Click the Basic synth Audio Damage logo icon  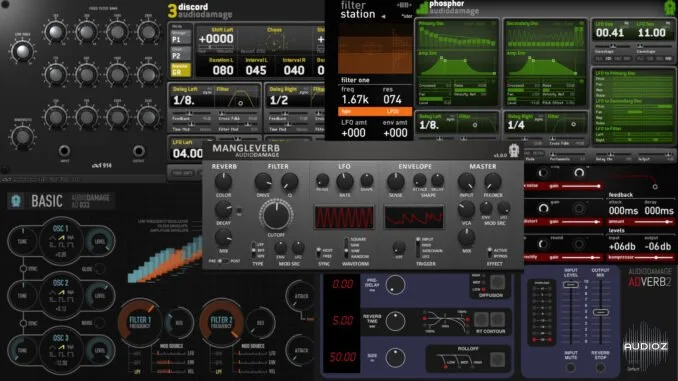click(16, 200)
